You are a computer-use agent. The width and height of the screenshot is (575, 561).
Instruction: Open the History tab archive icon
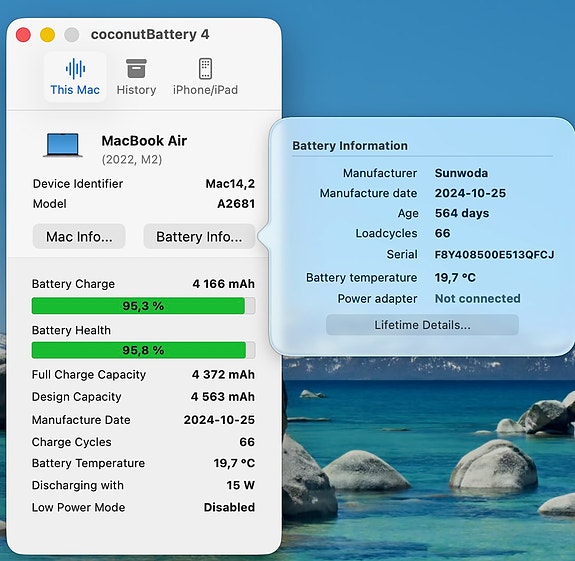(136, 69)
